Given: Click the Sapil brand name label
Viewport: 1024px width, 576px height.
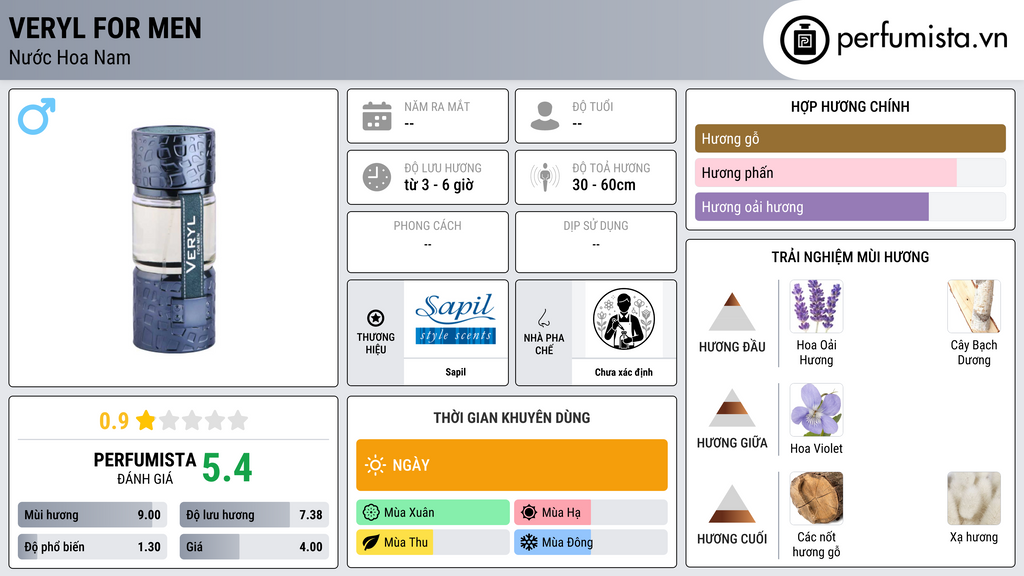Looking at the screenshot, I should click(x=456, y=372).
